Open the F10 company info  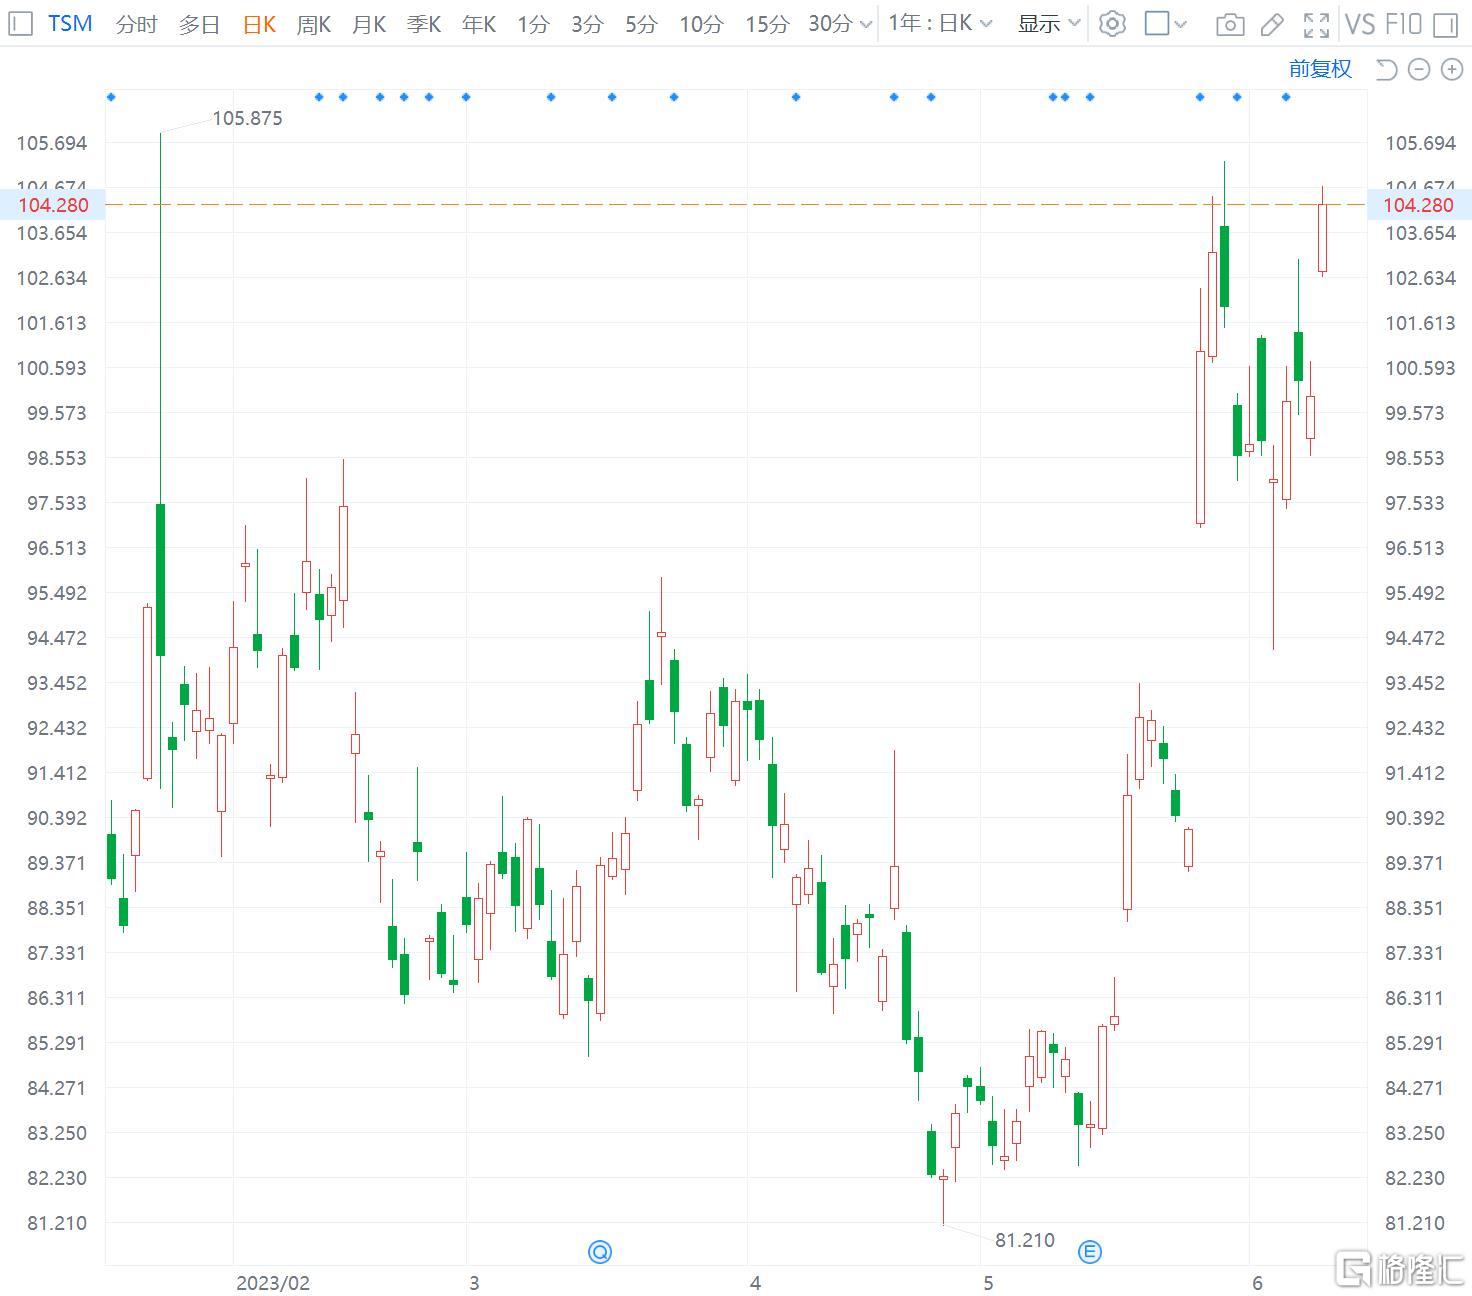(x=1404, y=24)
